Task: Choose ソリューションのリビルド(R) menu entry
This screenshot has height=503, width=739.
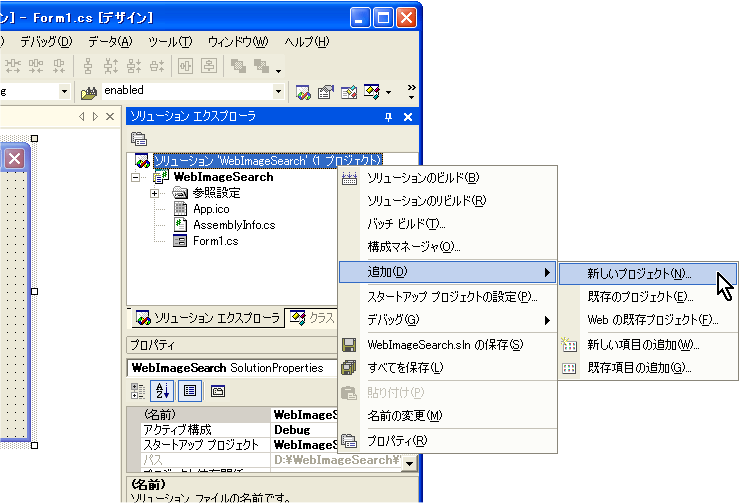Action: tap(448, 201)
